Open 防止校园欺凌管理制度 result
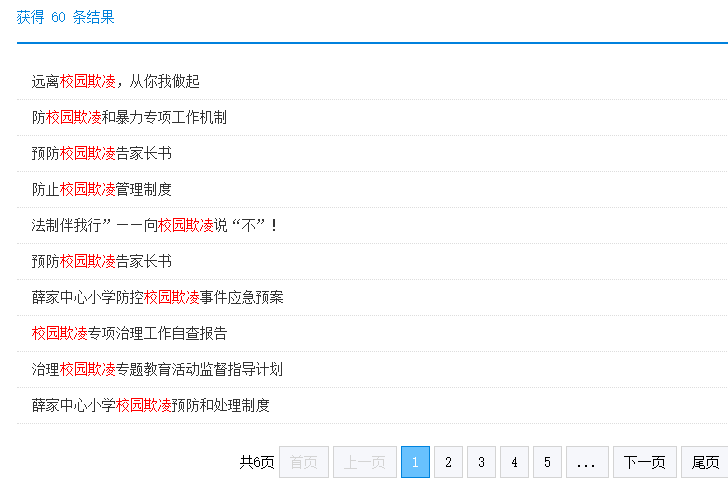The width and height of the screenshot is (728, 491). pos(102,189)
